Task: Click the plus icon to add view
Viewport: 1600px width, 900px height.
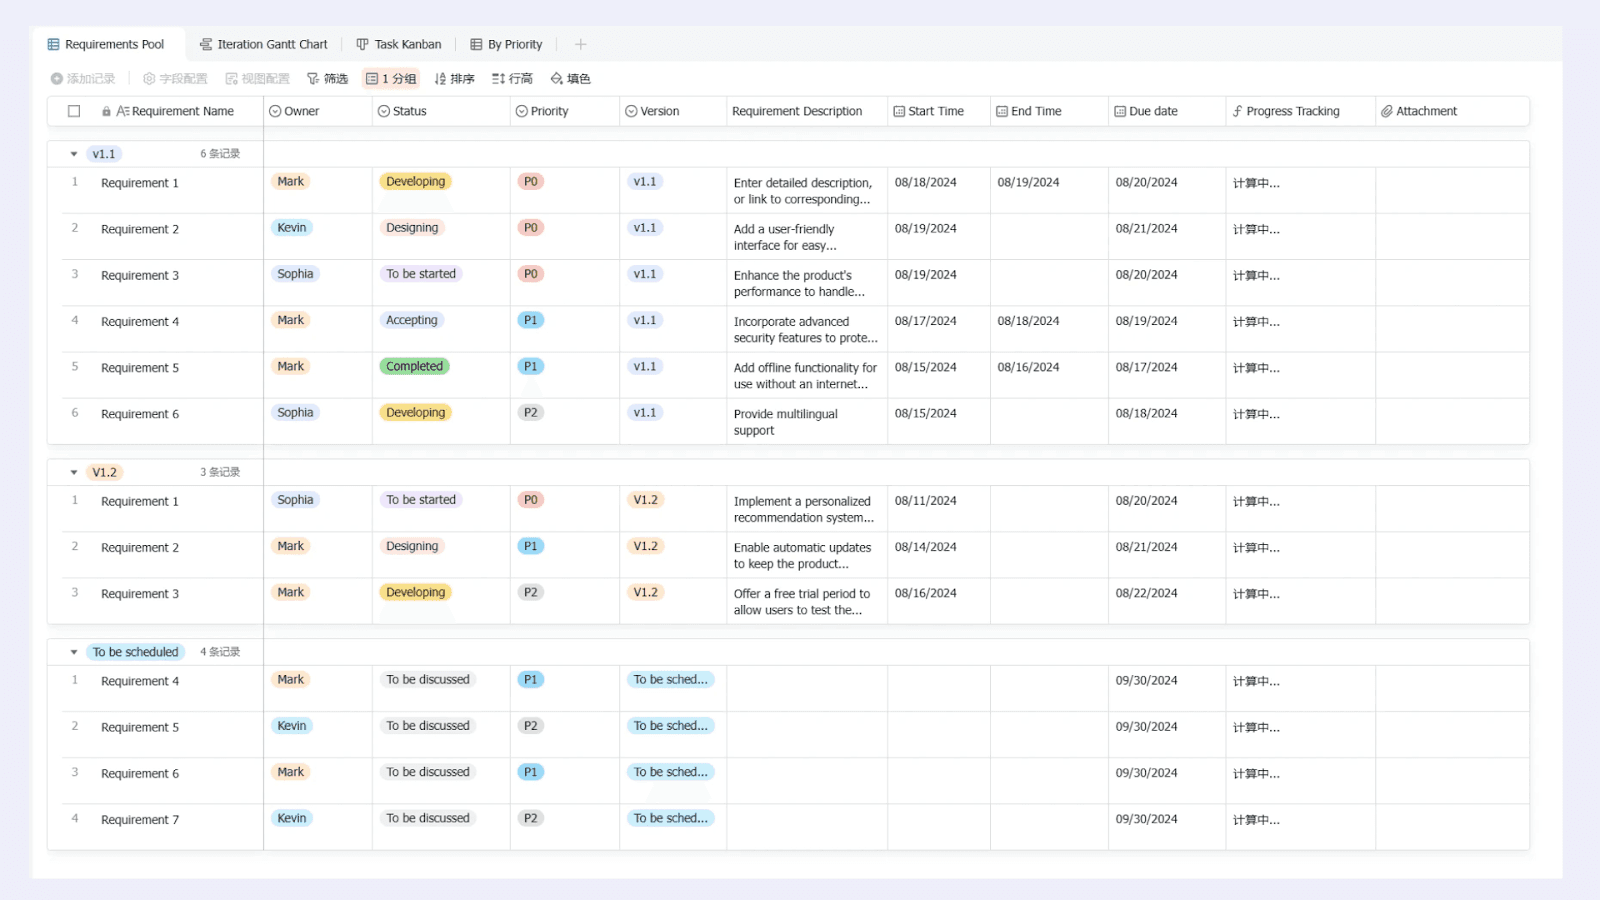Action: [580, 44]
